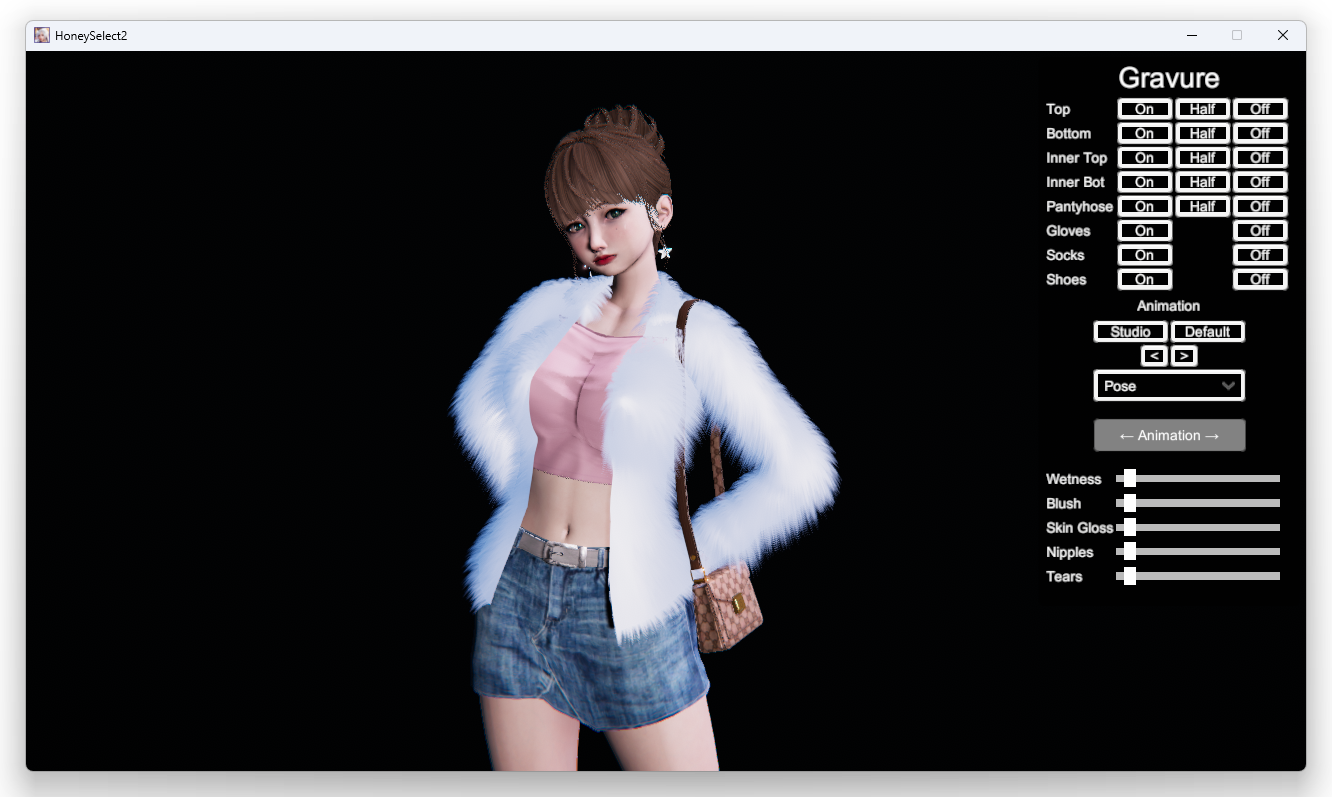
Task: Expand Pose list via chevron arrow
Action: [1229, 386]
